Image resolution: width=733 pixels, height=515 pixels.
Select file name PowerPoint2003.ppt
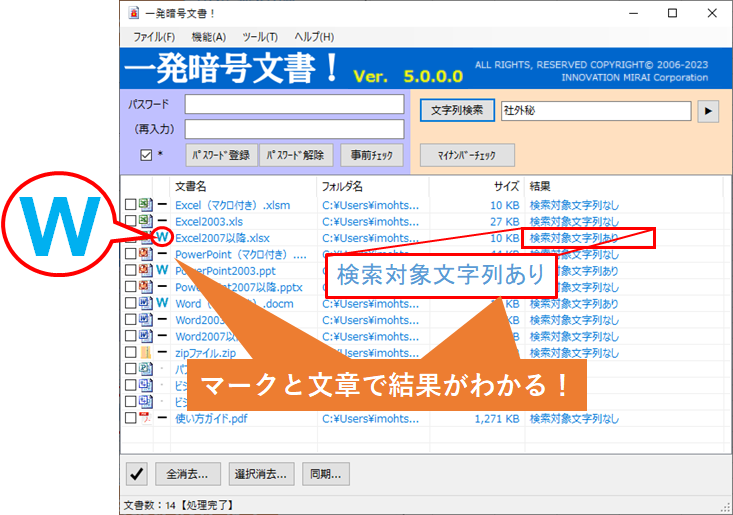[225, 271]
